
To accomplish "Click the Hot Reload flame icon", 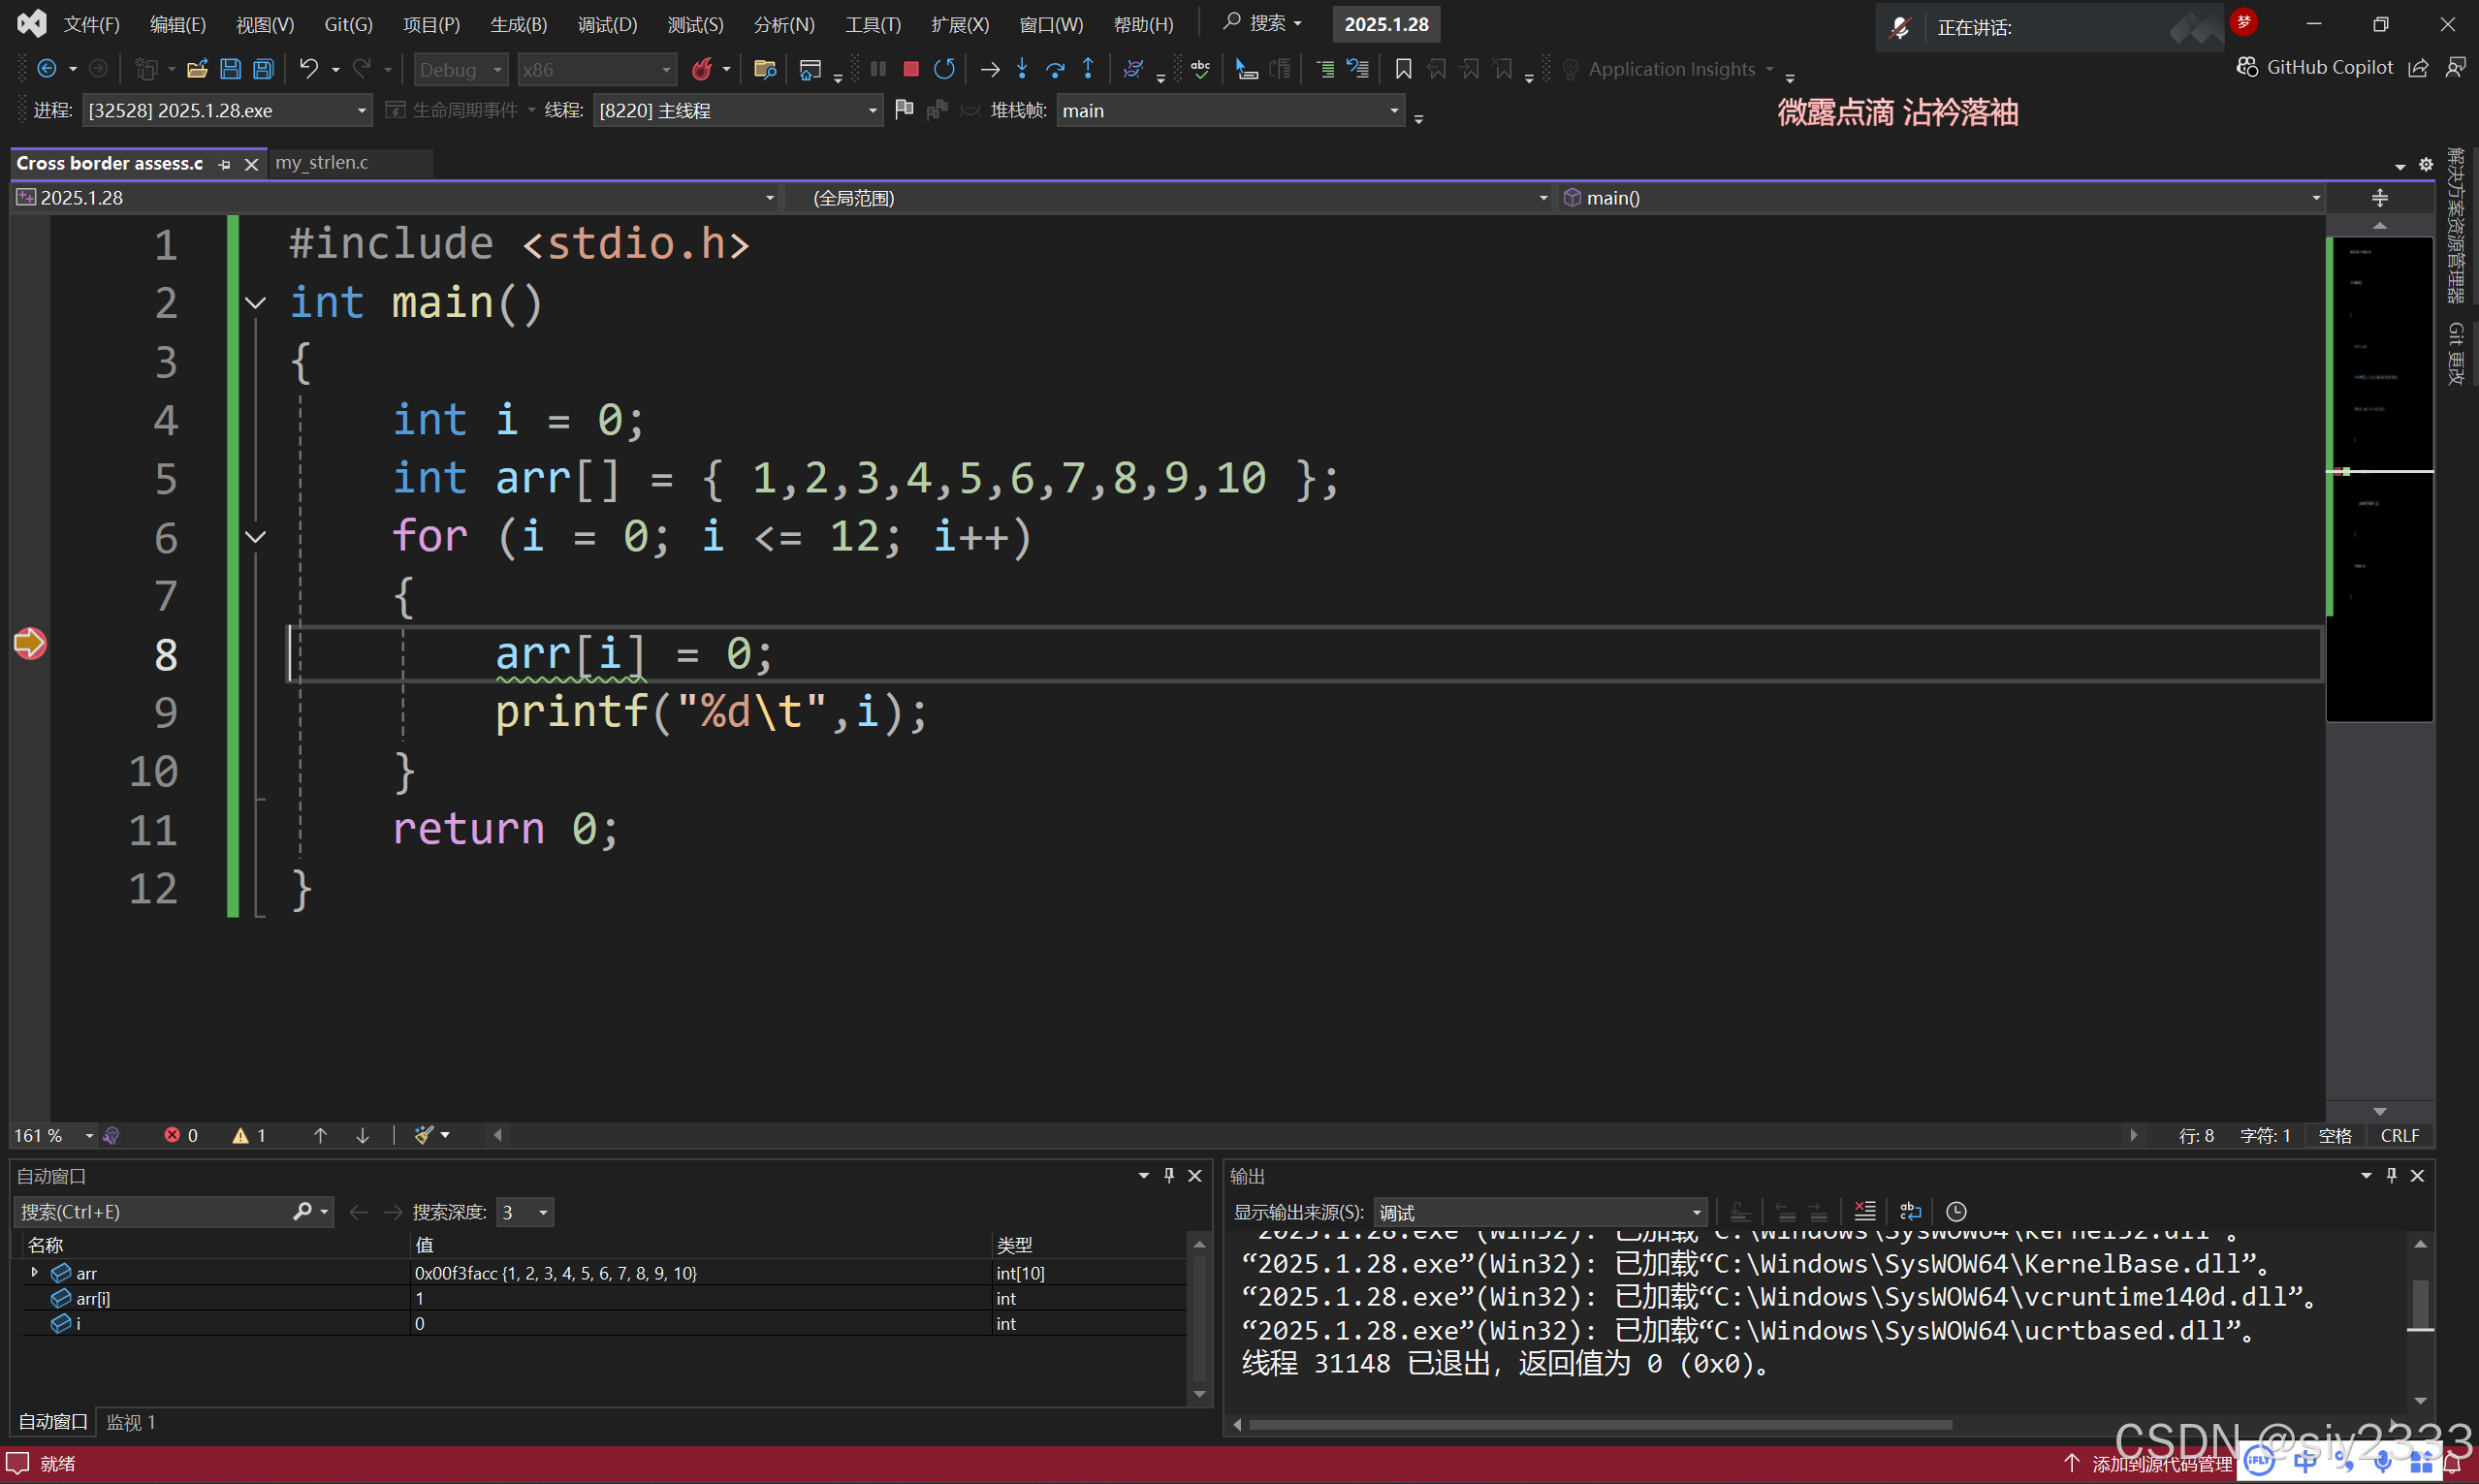I will pyautogui.click(x=702, y=69).
